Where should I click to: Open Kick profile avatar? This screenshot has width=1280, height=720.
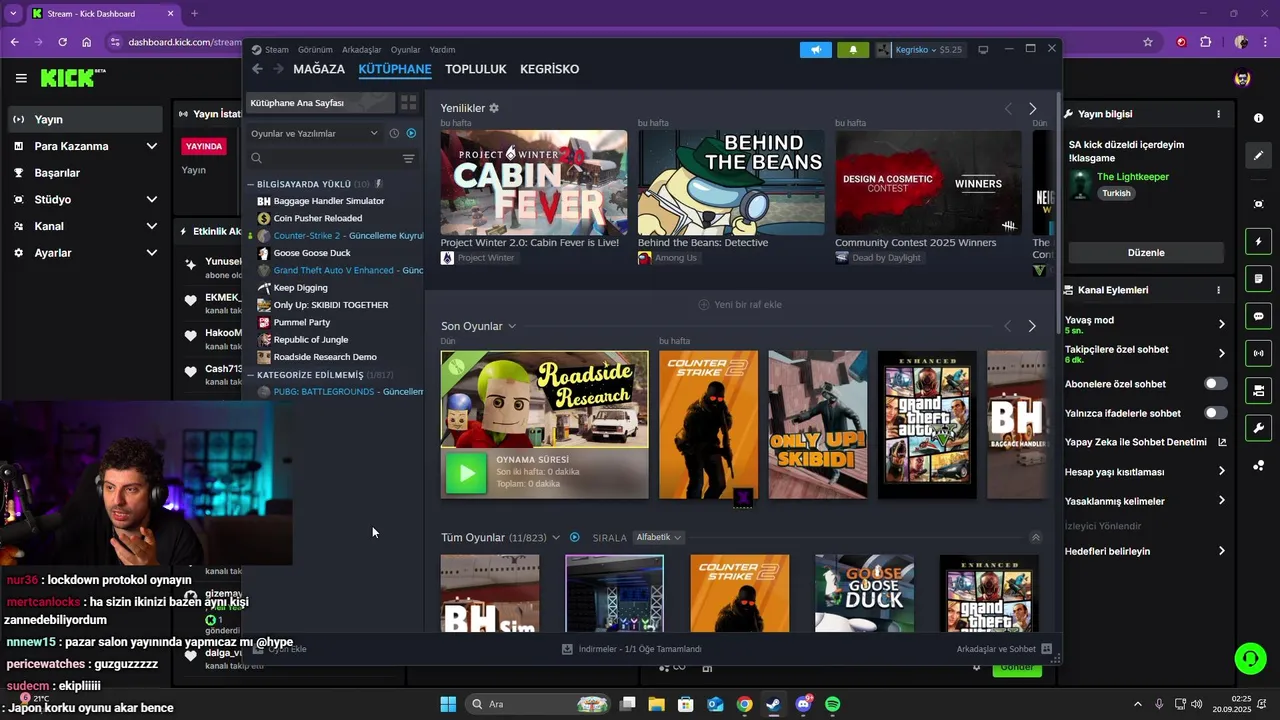(x=1242, y=78)
